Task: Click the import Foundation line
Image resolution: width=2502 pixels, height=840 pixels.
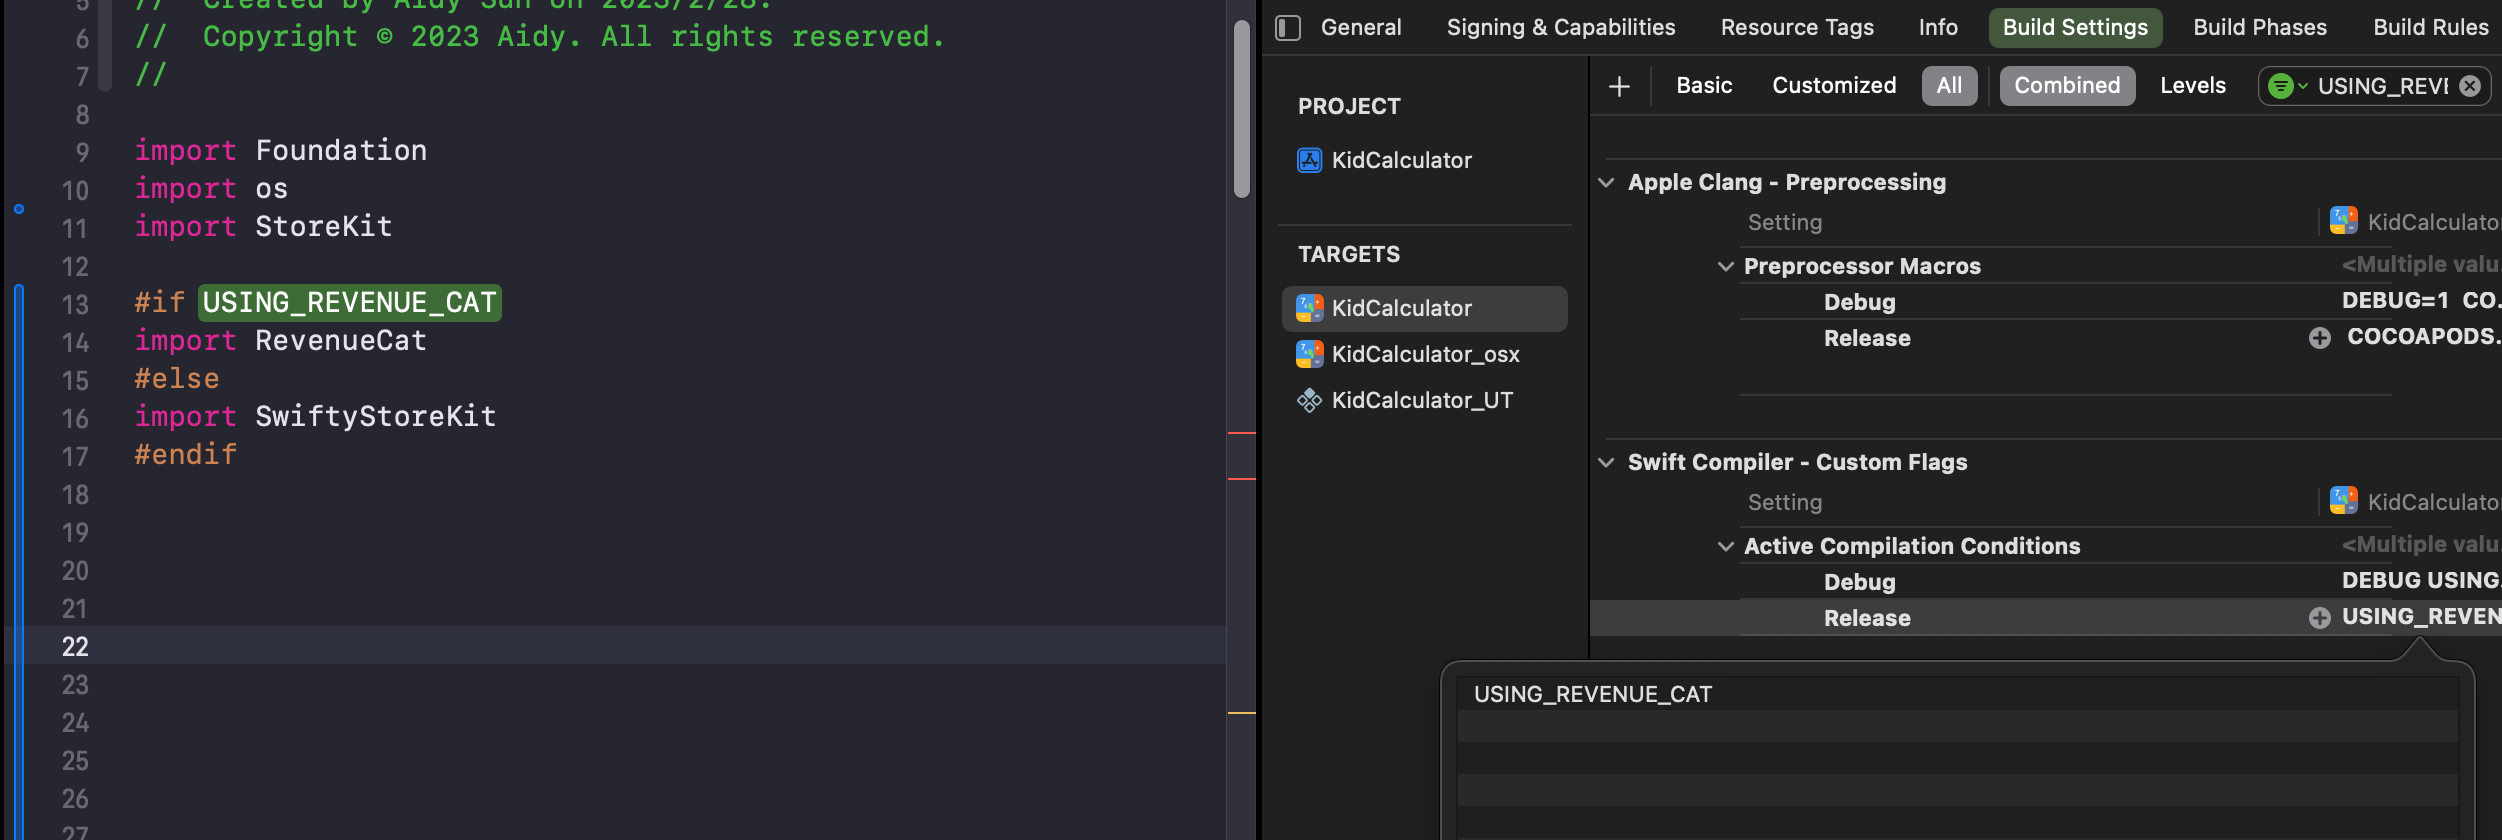Action: [x=281, y=151]
